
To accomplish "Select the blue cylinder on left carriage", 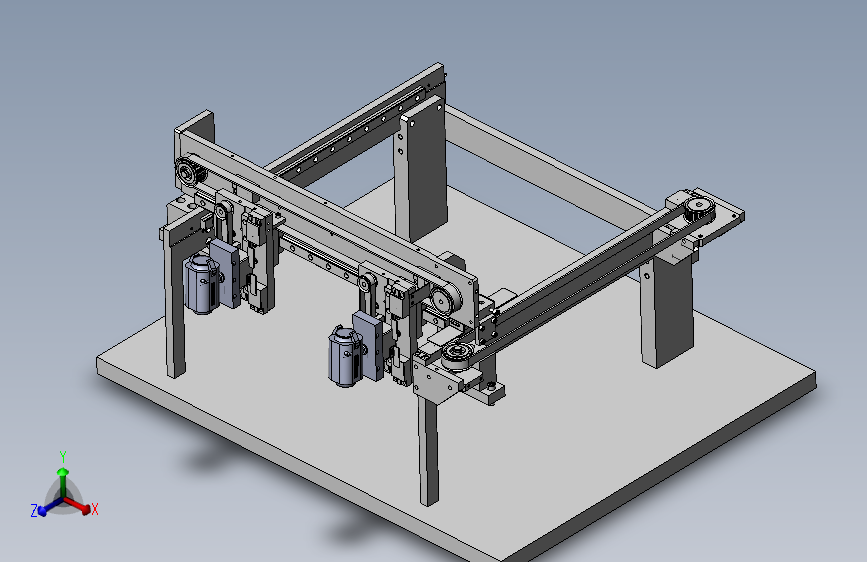I will 200,284.
